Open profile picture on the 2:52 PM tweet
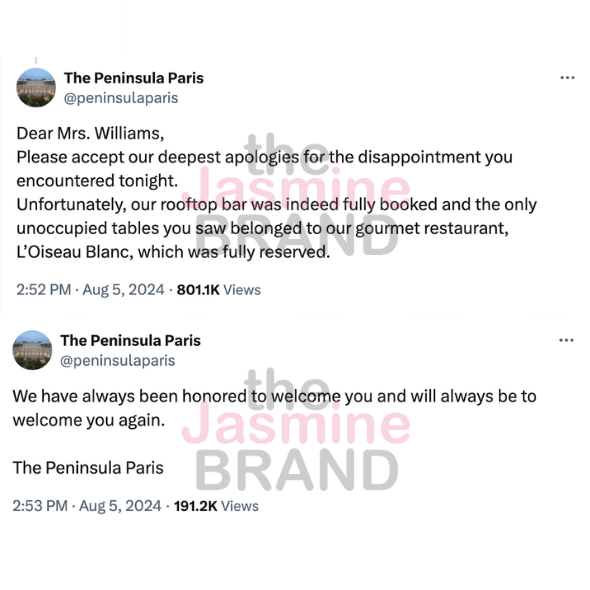This screenshot has height=590, width=590. click(36, 88)
